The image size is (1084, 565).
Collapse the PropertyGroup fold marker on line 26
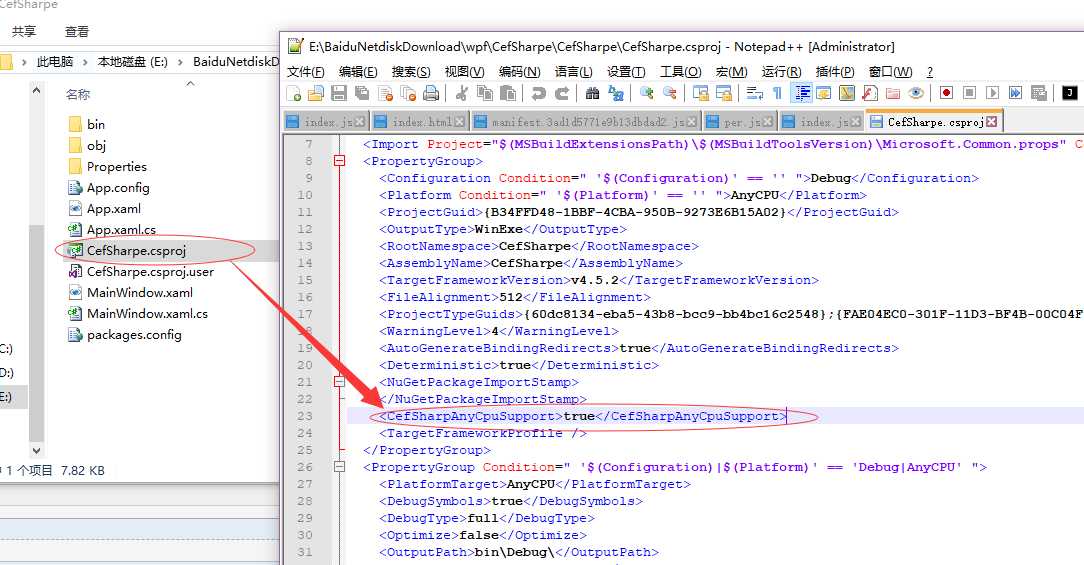pyautogui.click(x=339, y=467)
